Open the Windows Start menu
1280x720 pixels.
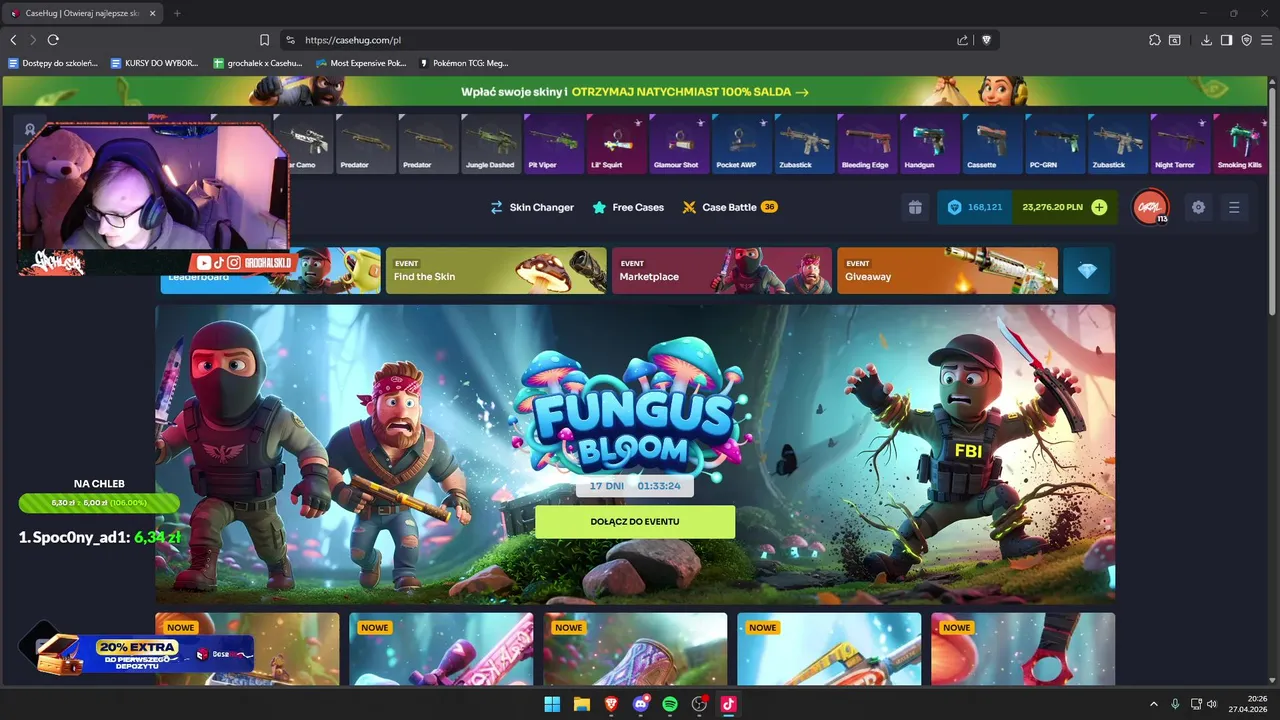(552, 704)
